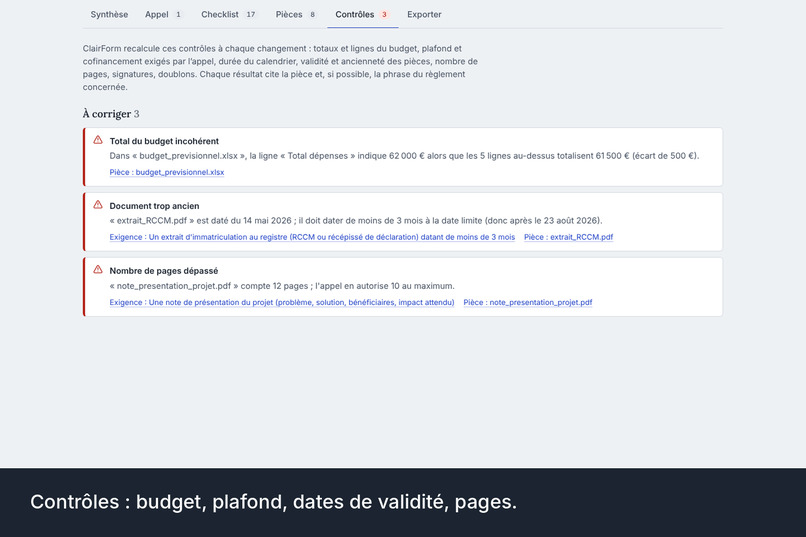The image size is (806, 537).
Task: Click the count badge 8 on Pièces
Action: coord(312,14)
